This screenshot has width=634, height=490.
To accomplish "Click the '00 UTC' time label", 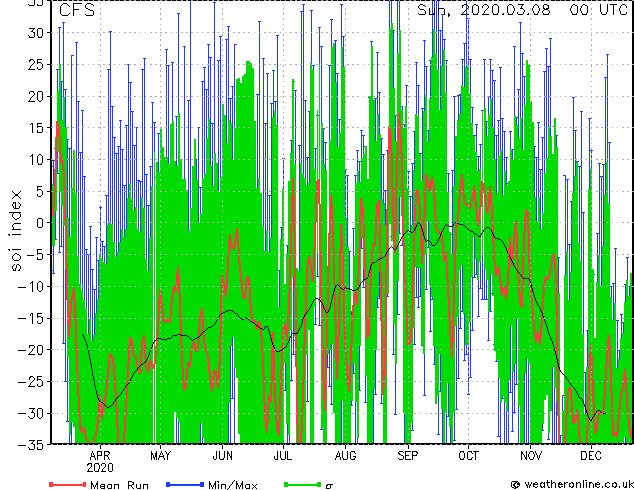I will [598, 10].
